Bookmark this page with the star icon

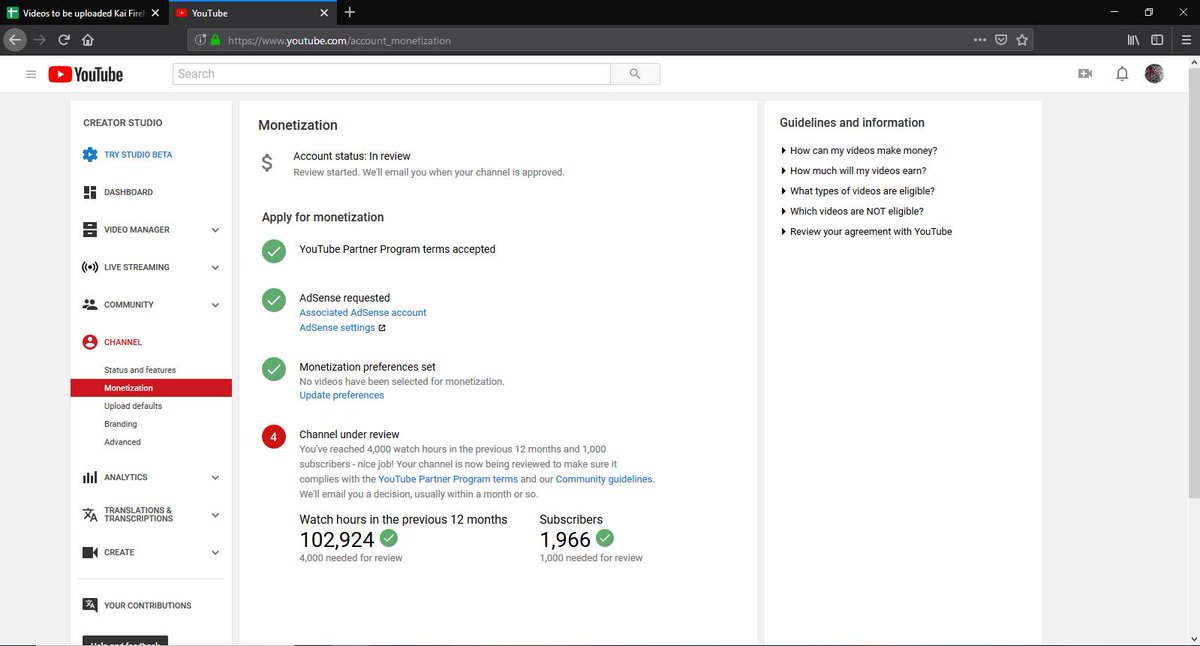tap(1022, 41)
